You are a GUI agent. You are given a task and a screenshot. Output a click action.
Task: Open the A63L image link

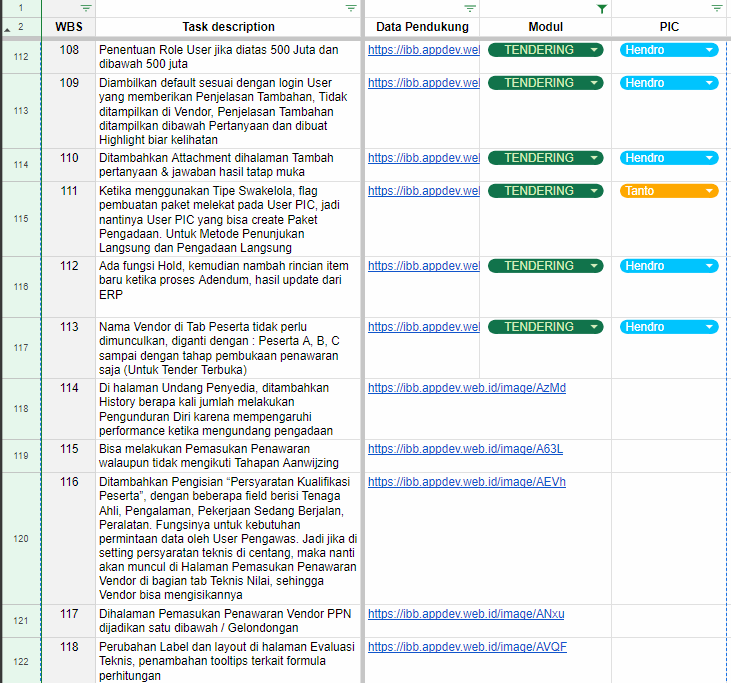pos(465,449)
